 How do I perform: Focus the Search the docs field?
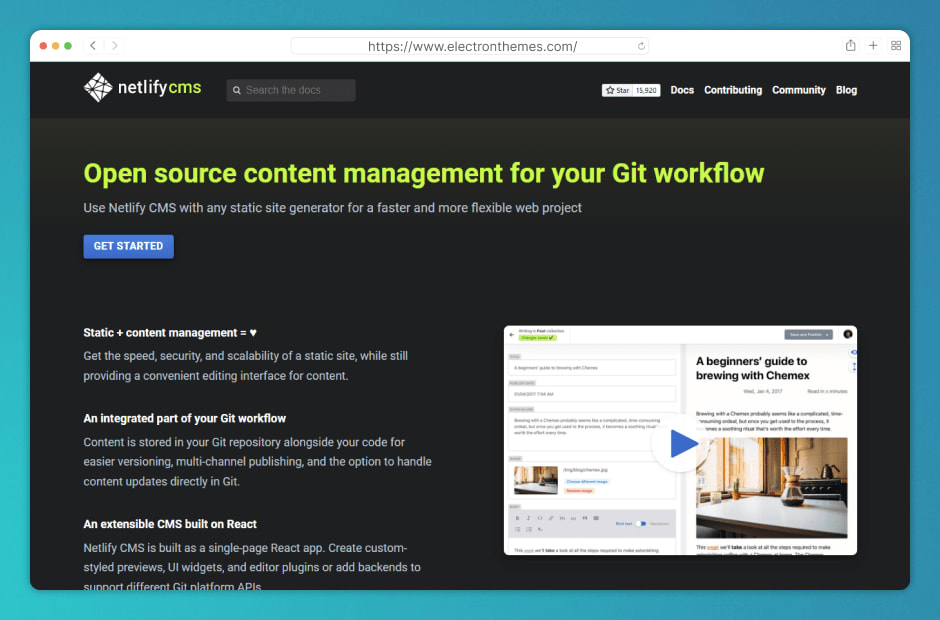[x=291, y=90]
